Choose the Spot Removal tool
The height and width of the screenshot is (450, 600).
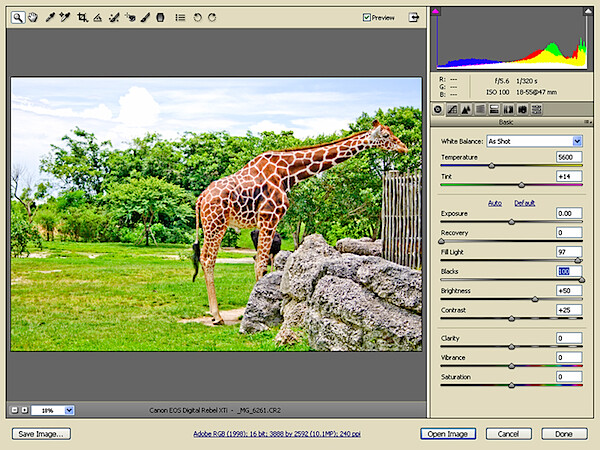tap(114, 17)
